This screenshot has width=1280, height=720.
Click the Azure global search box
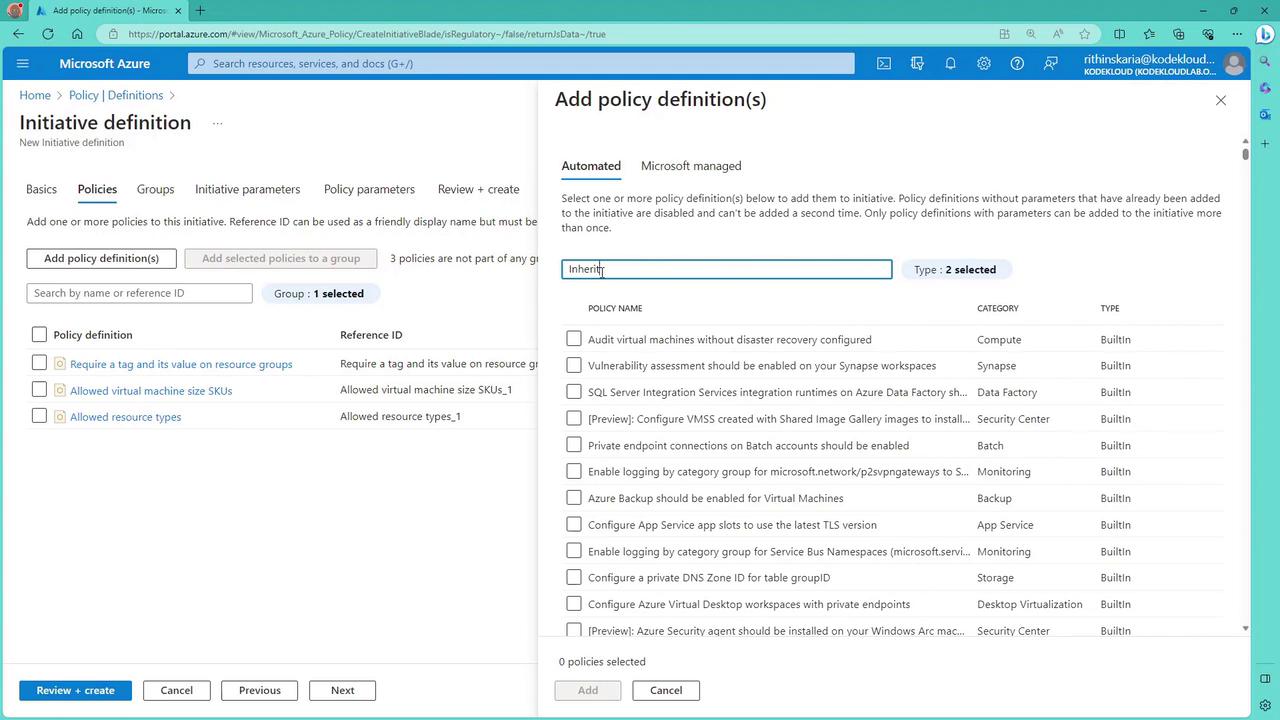[x=521, y=63]
